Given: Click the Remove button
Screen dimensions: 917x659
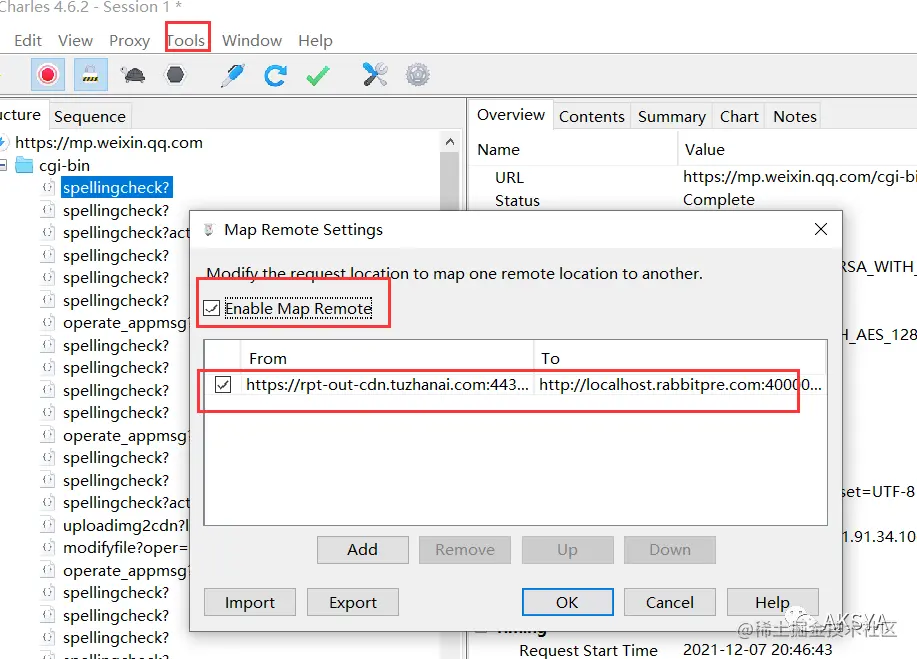Looking at the screenshot, I should coord(465,550).
